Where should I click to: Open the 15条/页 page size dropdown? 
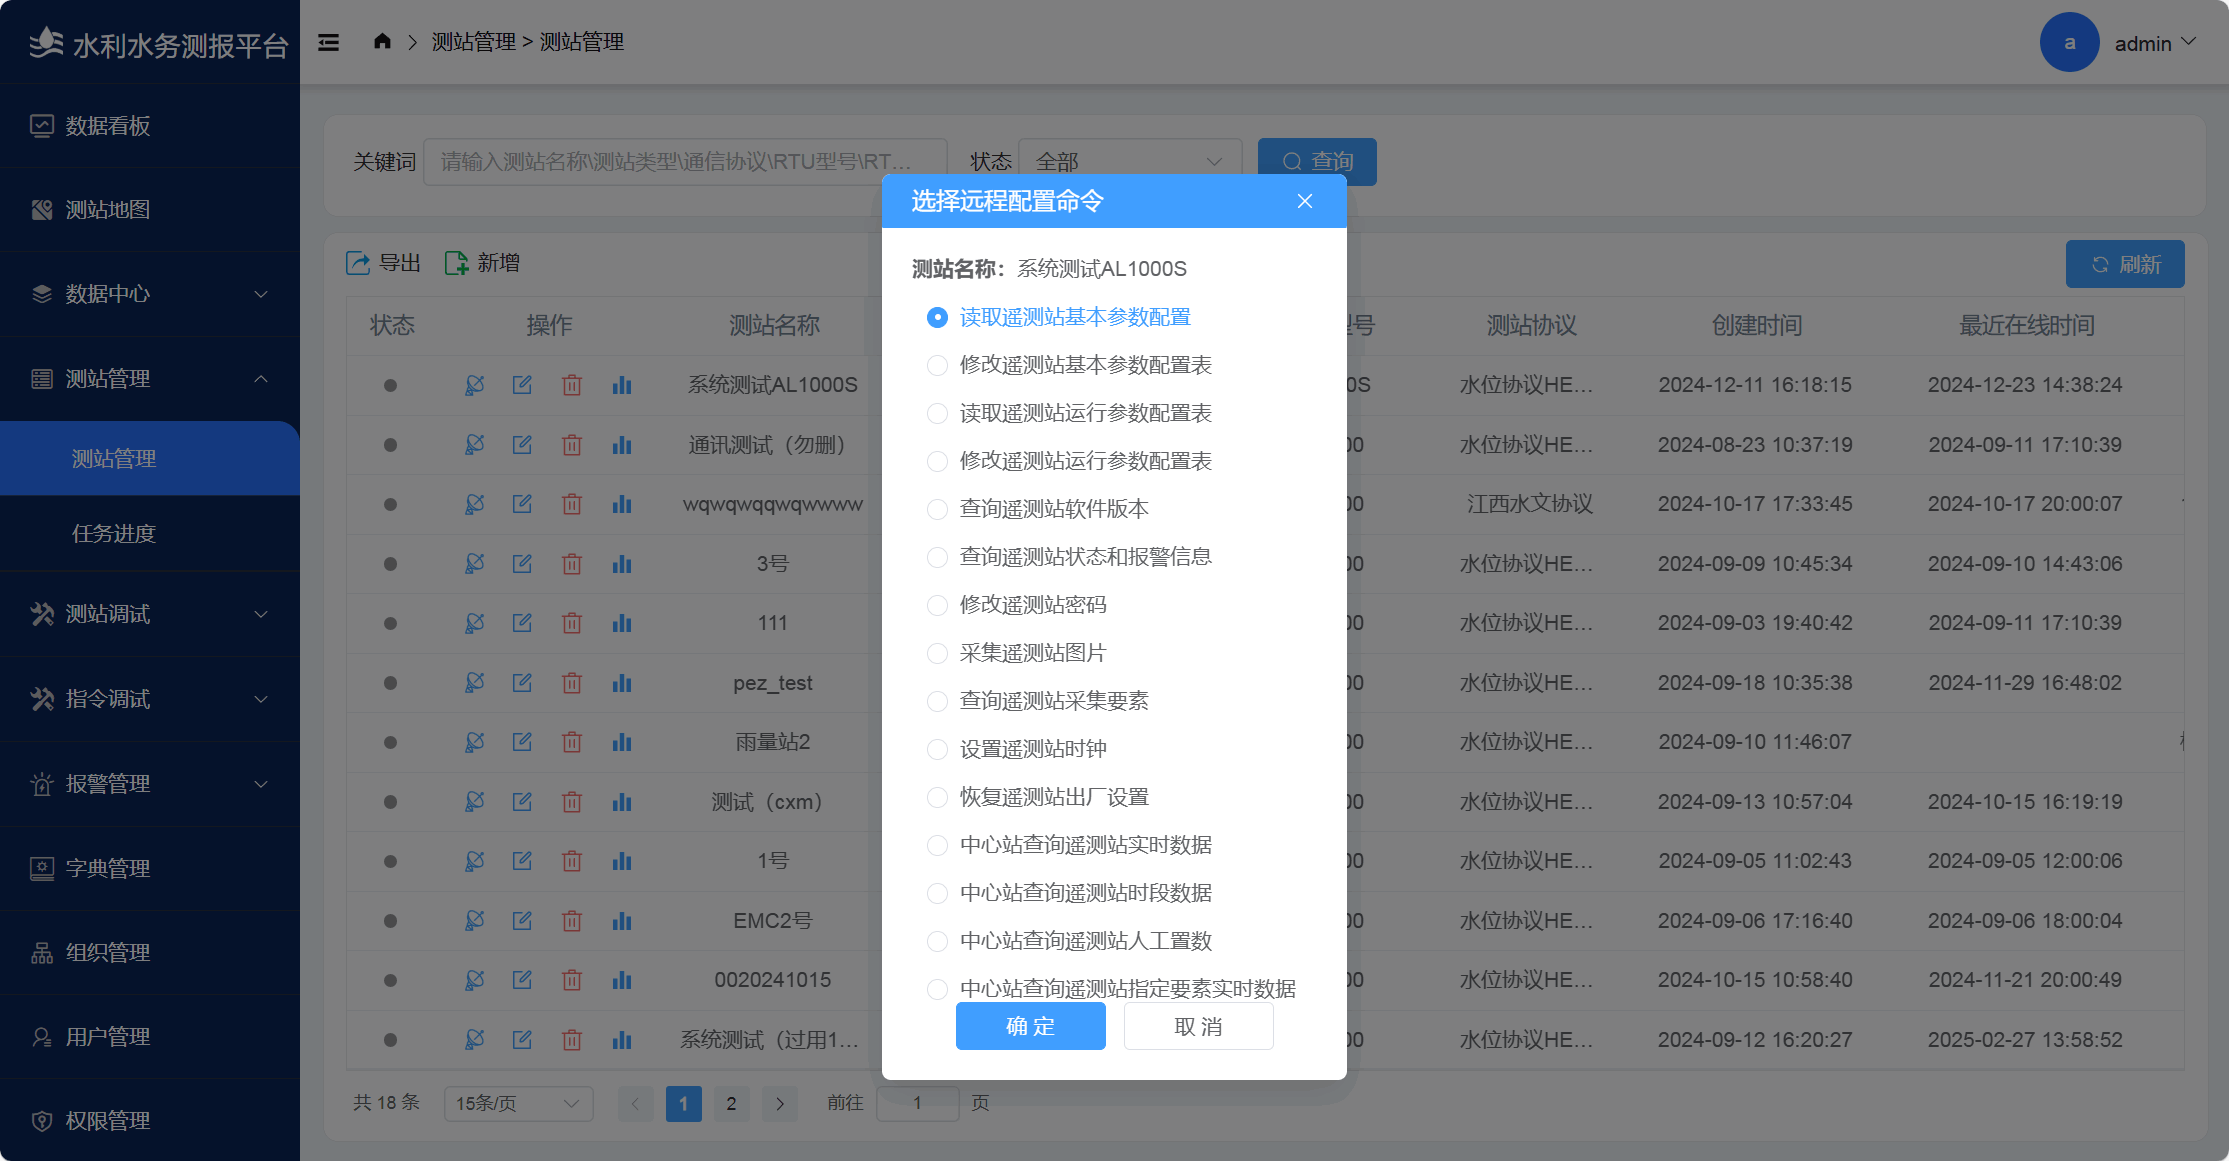pyautogui.click(x=518, y=1103)
